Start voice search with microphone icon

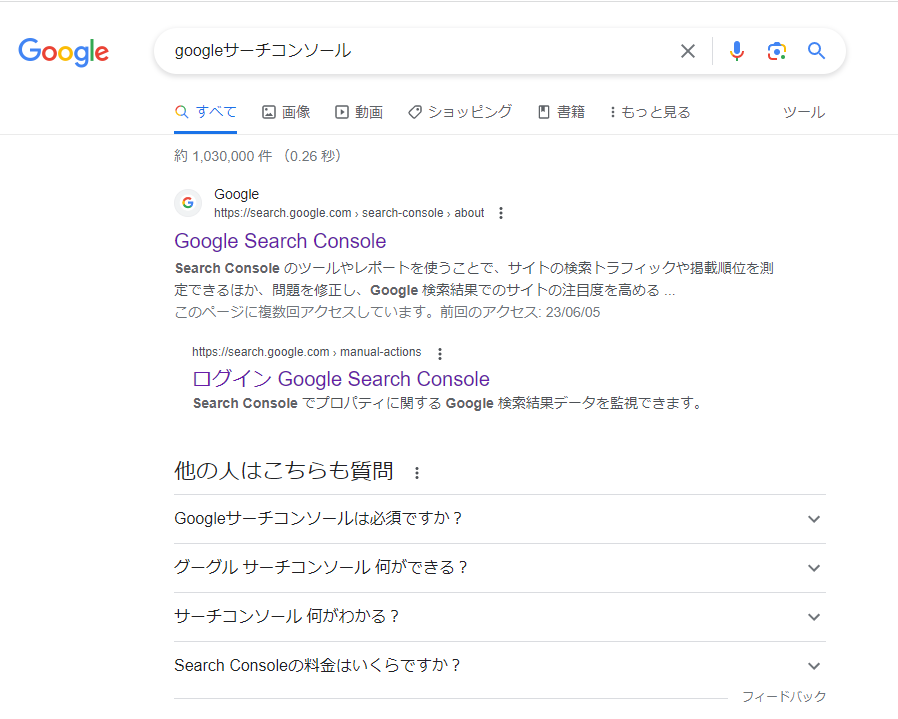737,51
